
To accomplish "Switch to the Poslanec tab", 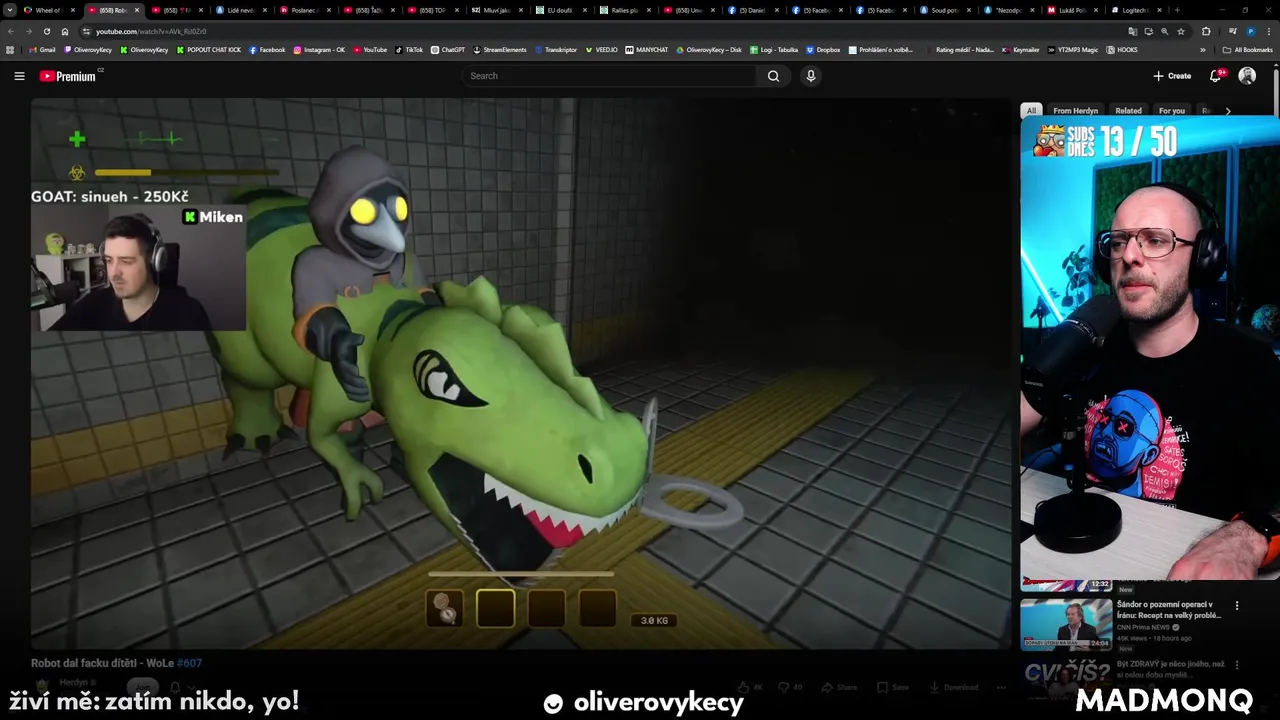I will (x=305, y=10).
